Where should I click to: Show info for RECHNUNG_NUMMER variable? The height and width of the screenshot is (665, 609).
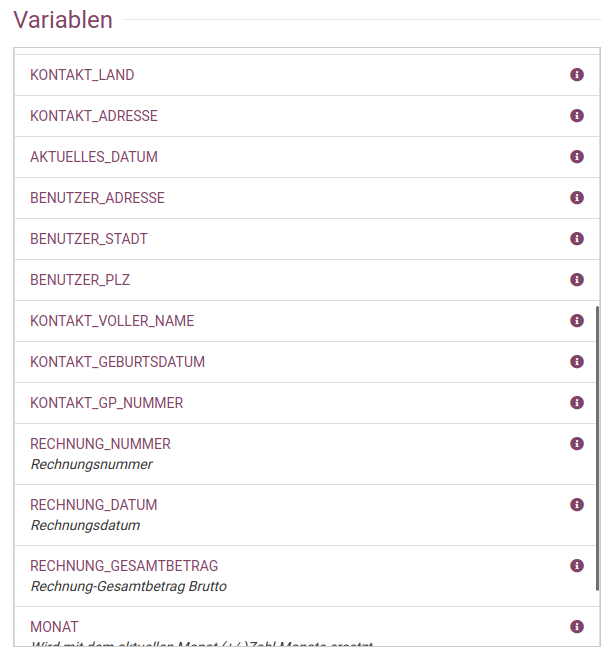pos(577,444)
